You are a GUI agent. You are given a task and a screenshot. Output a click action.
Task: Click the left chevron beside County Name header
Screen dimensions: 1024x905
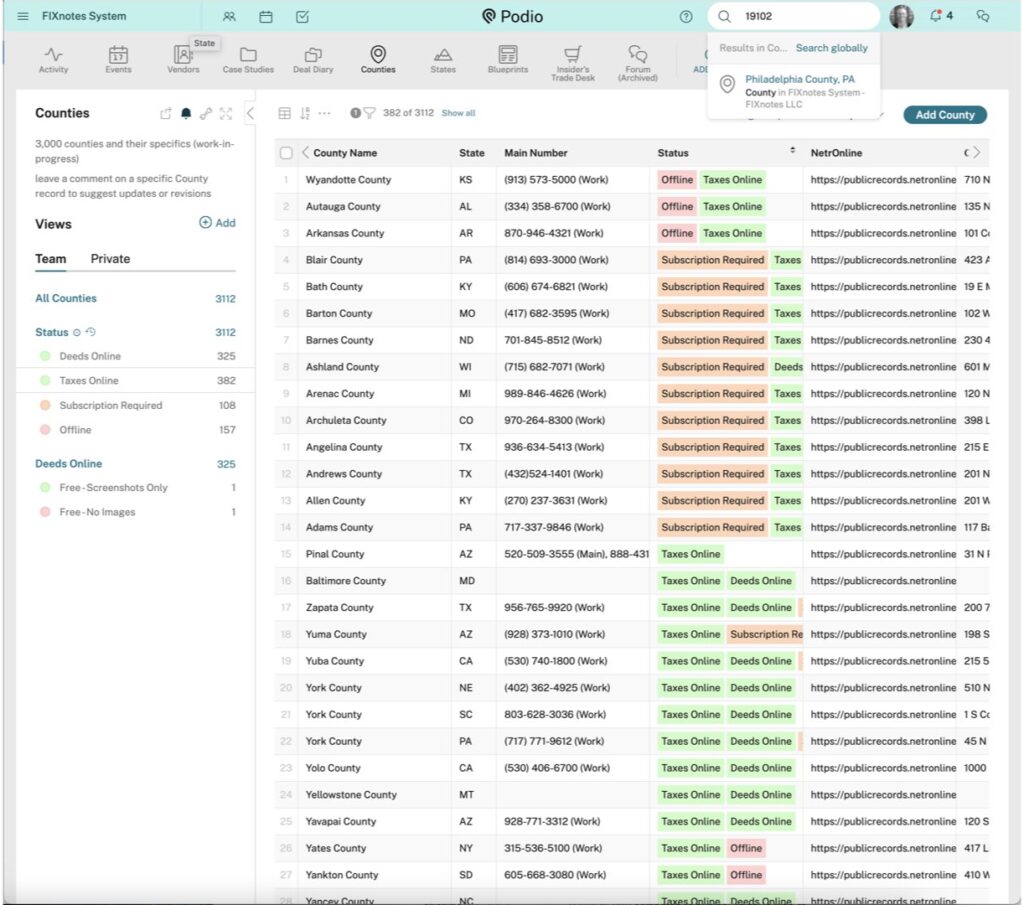(x=305, y=152)
